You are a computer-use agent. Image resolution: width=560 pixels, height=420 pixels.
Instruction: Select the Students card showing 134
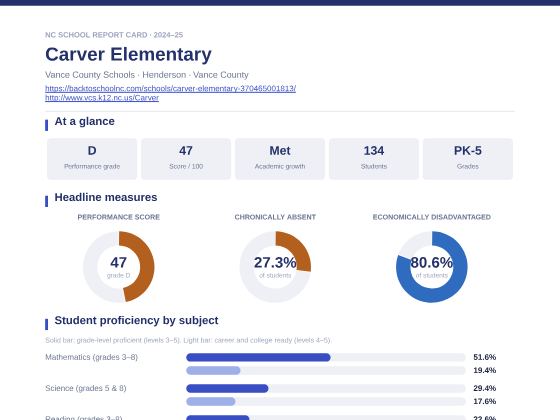374,159
